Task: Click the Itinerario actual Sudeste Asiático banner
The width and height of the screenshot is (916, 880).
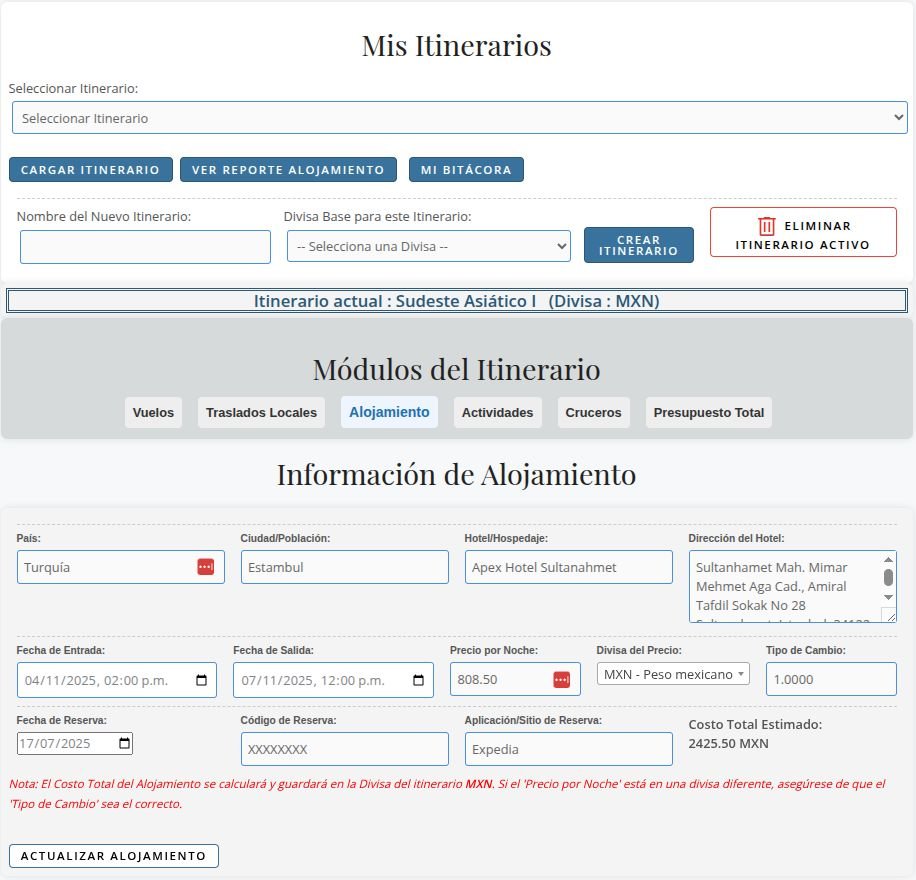Action: click(x=457, y=301)
